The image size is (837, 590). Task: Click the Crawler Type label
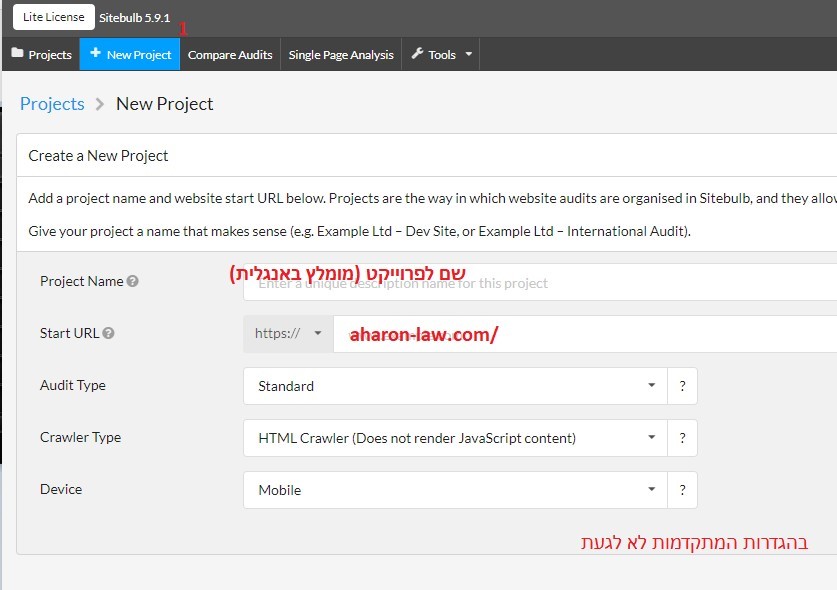click(x=81, y=437)
